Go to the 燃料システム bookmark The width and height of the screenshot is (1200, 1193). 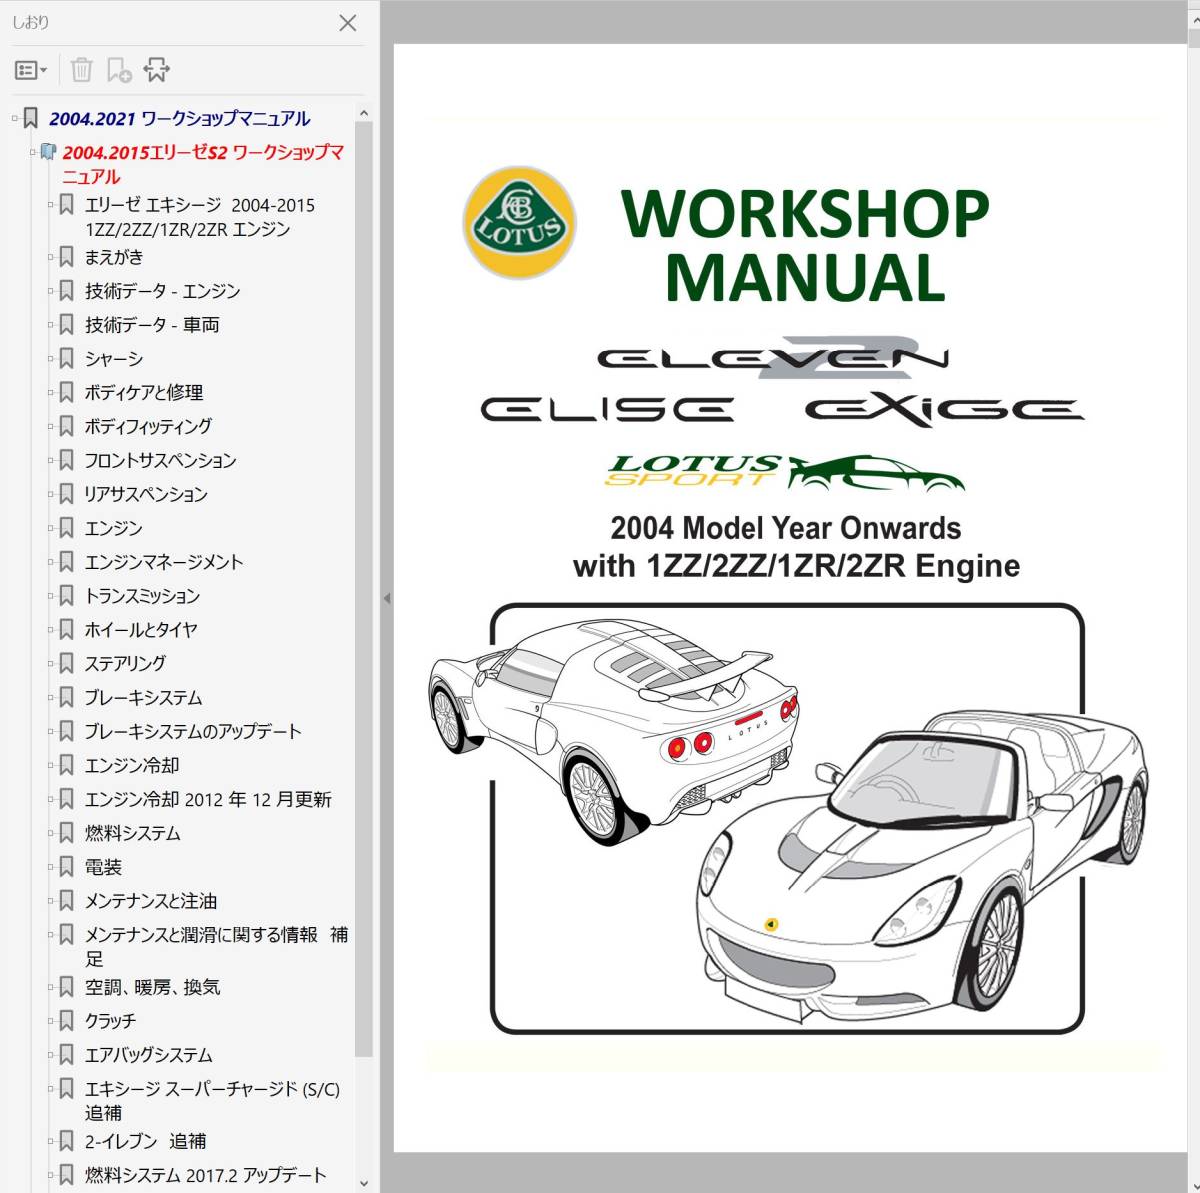(x=133, y=833)
